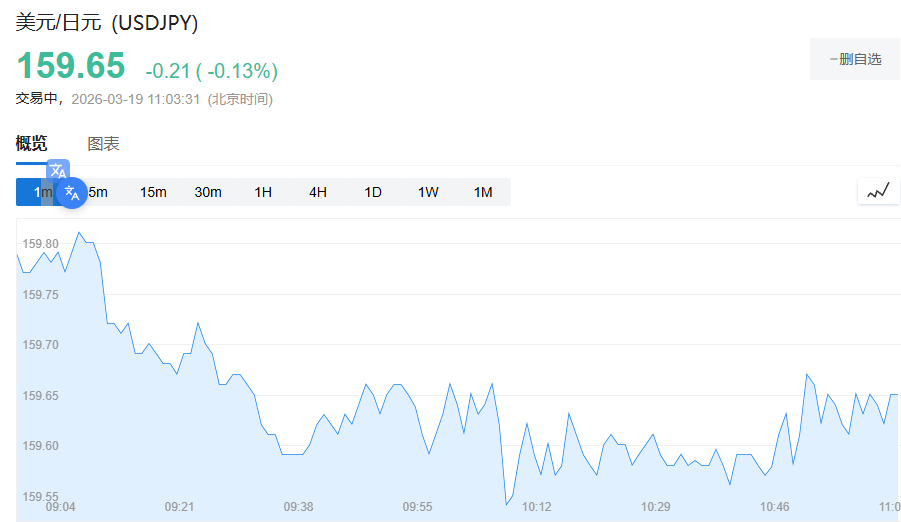901x522 pixels.
Task: Open the 概览 overview tab
Action: (x=31, y=143)
